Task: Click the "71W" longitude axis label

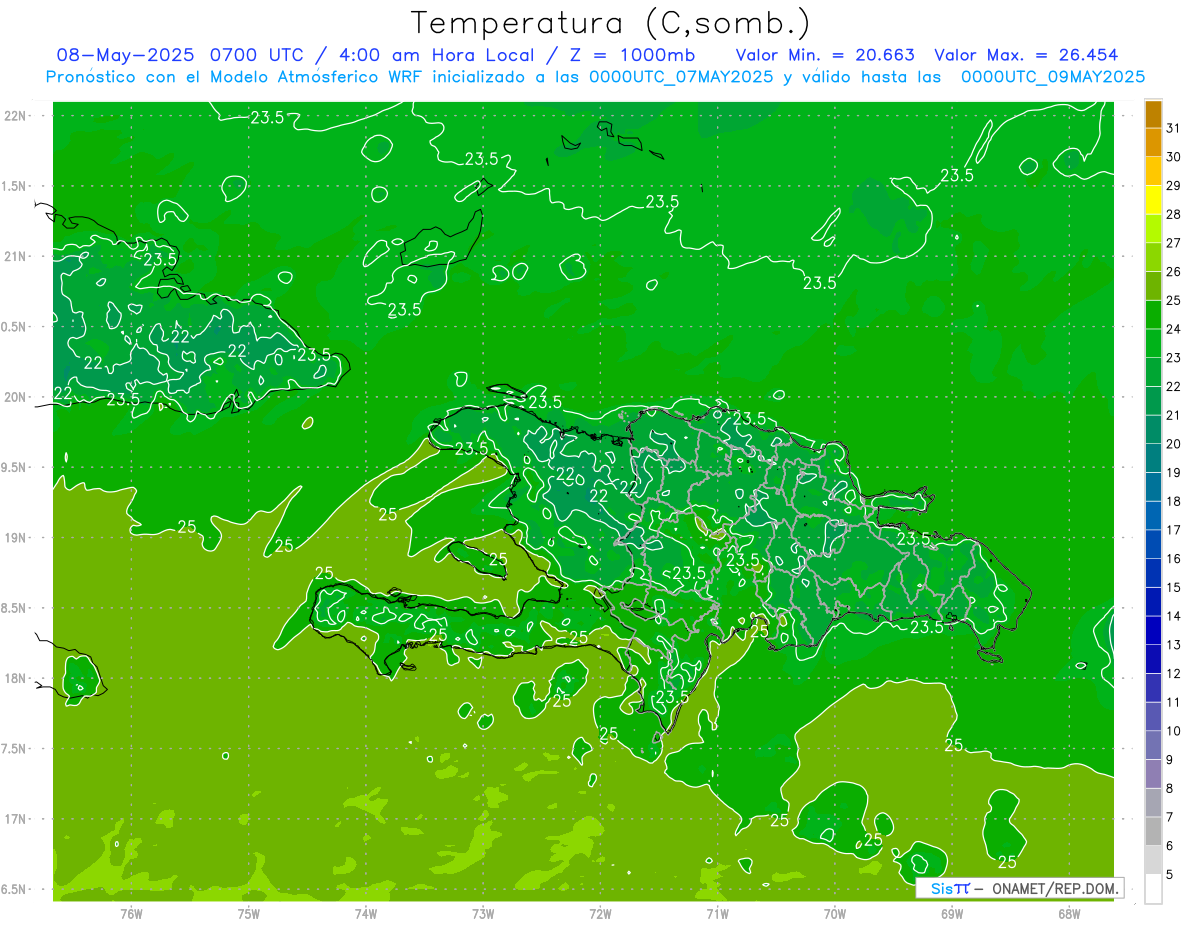Action: coord(717,913)
